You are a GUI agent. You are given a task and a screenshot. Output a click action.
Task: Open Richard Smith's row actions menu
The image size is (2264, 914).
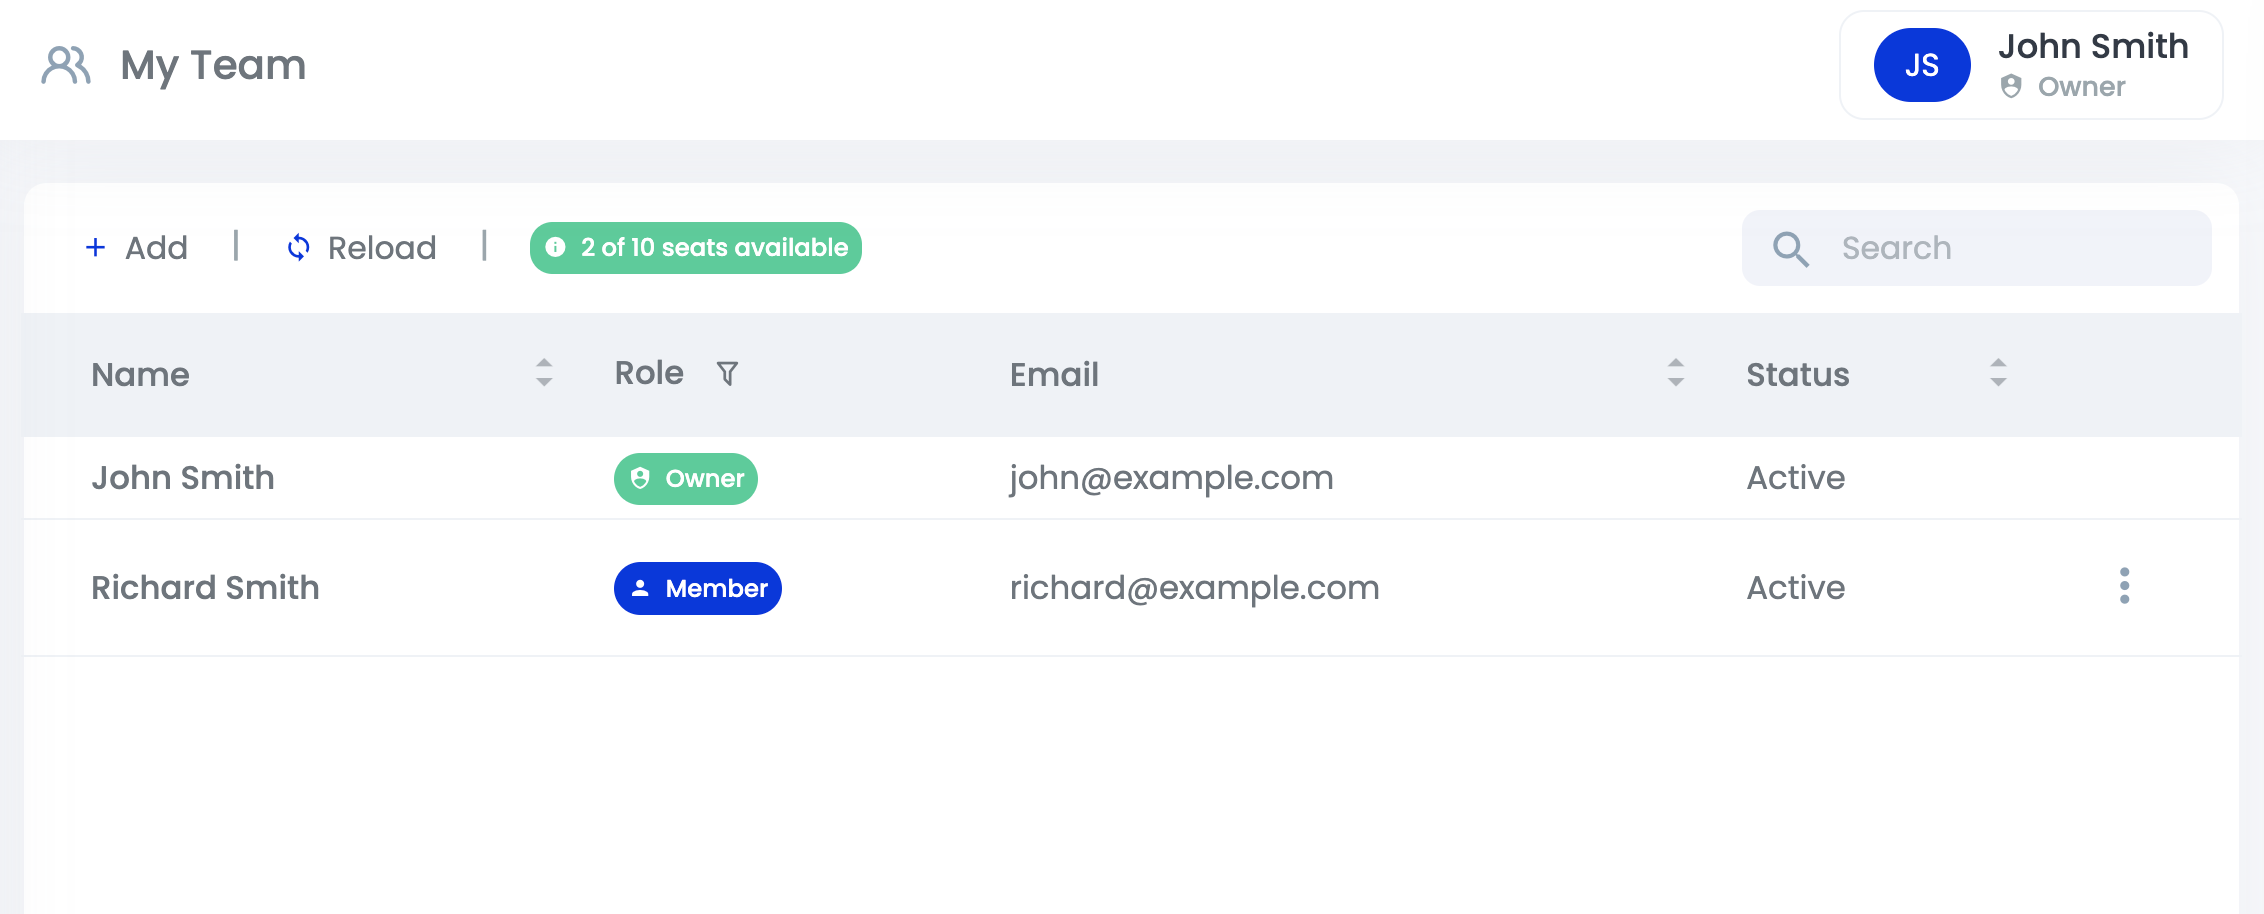click(2124, 588)
